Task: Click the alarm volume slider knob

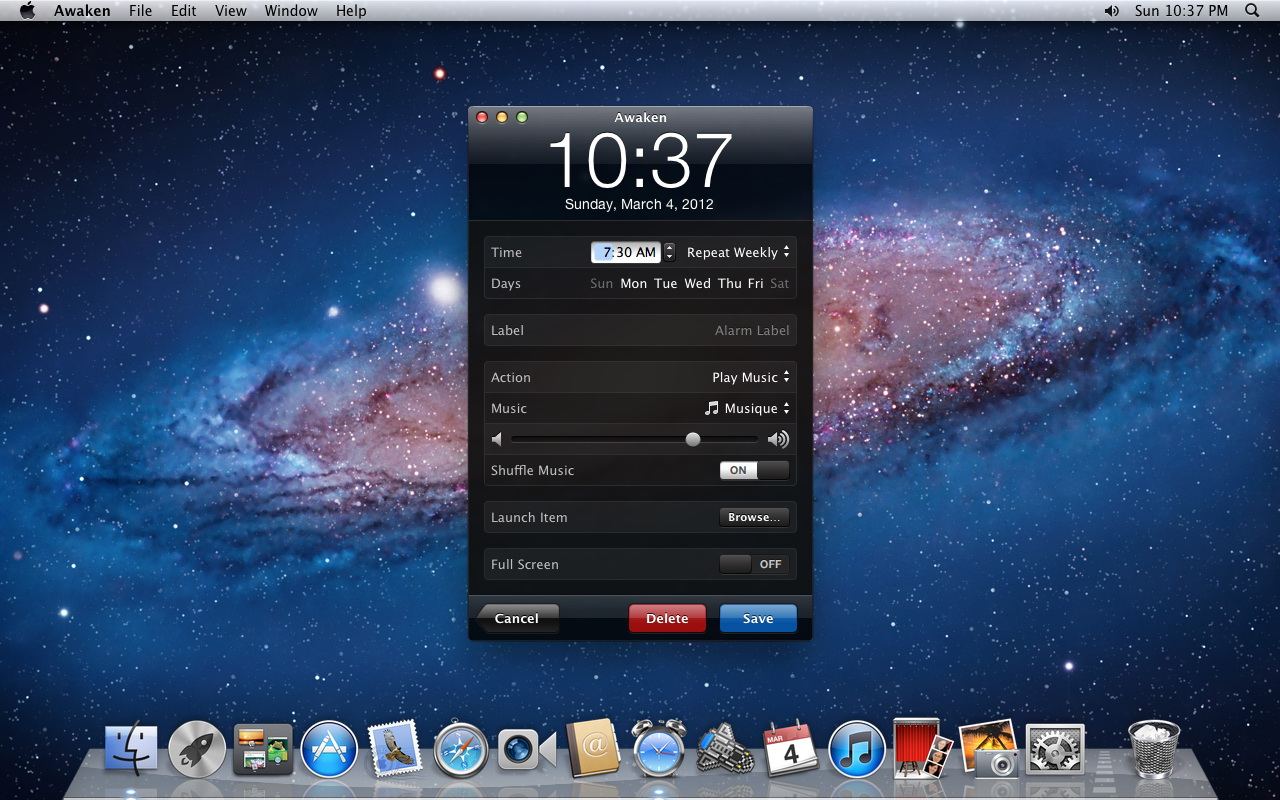Action: [692, 439]
